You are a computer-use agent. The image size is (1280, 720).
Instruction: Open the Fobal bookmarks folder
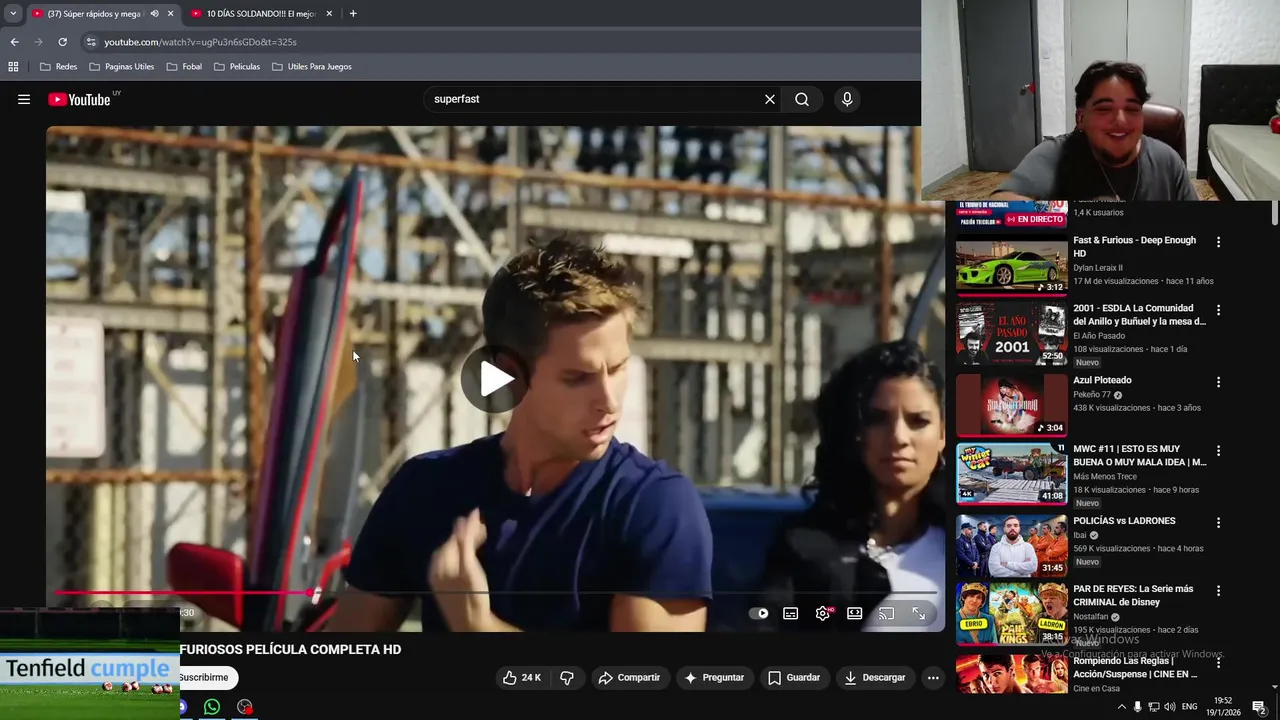[184, 67]
